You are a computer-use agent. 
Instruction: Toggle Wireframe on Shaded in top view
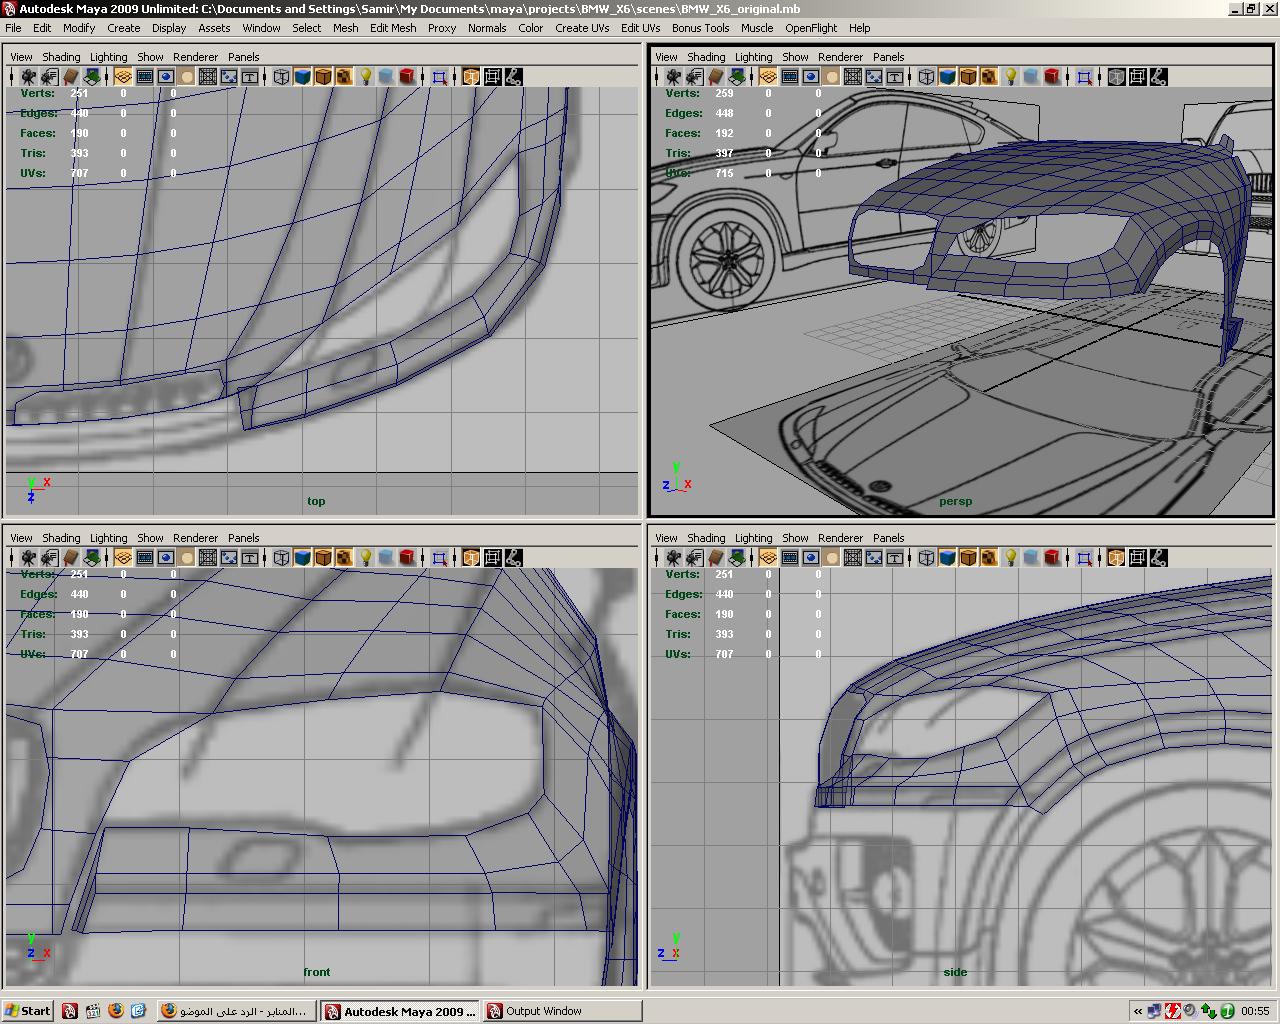[x=323, y=77]
